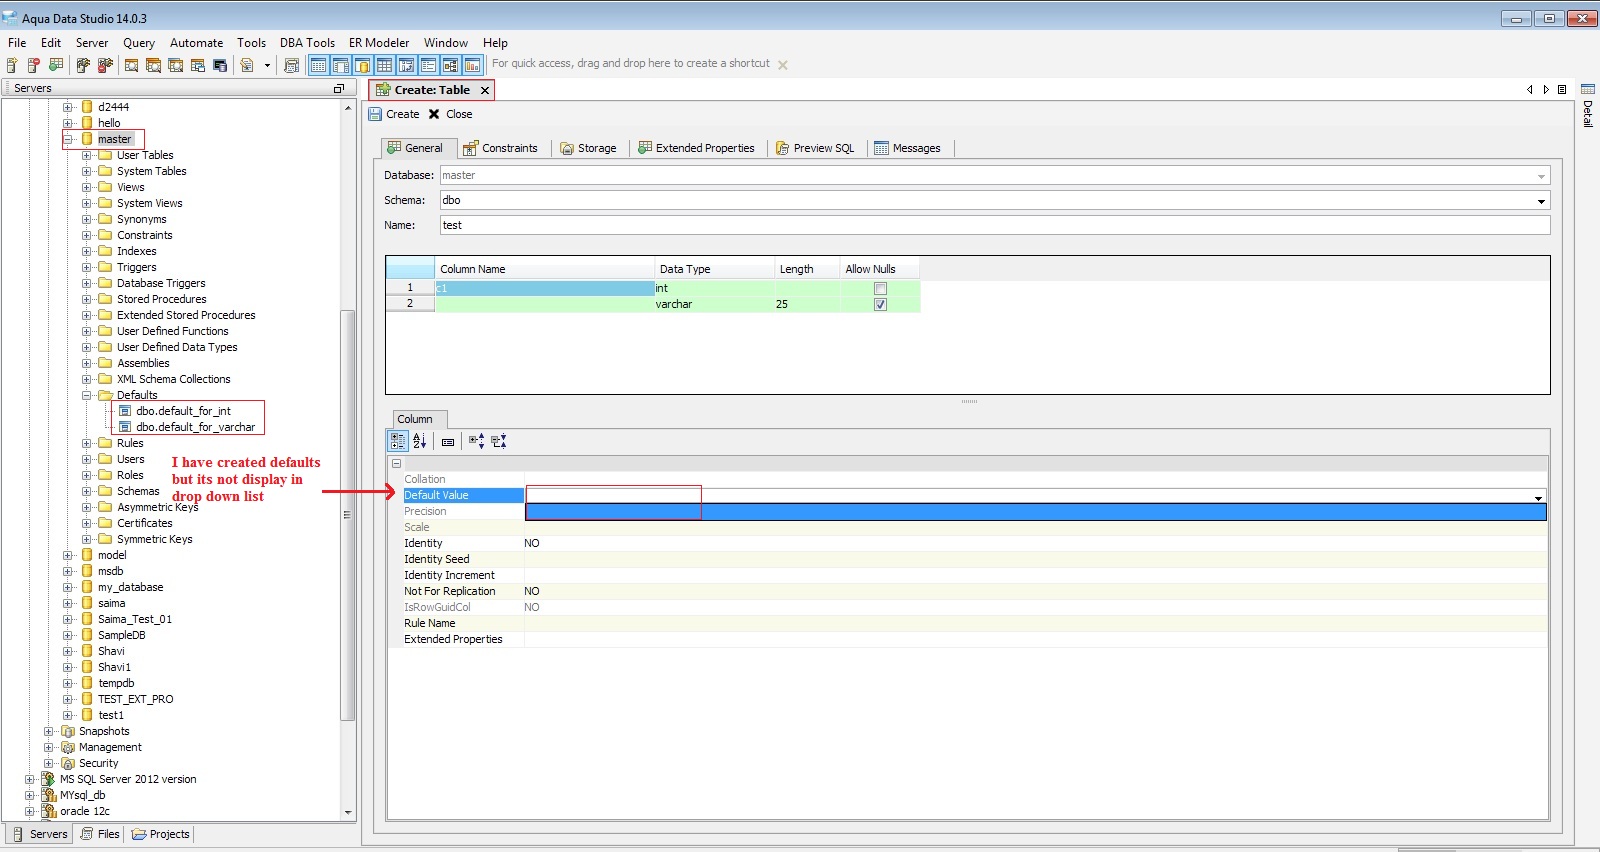Select Categorized view in Column properties

click(x=398, y=441)
